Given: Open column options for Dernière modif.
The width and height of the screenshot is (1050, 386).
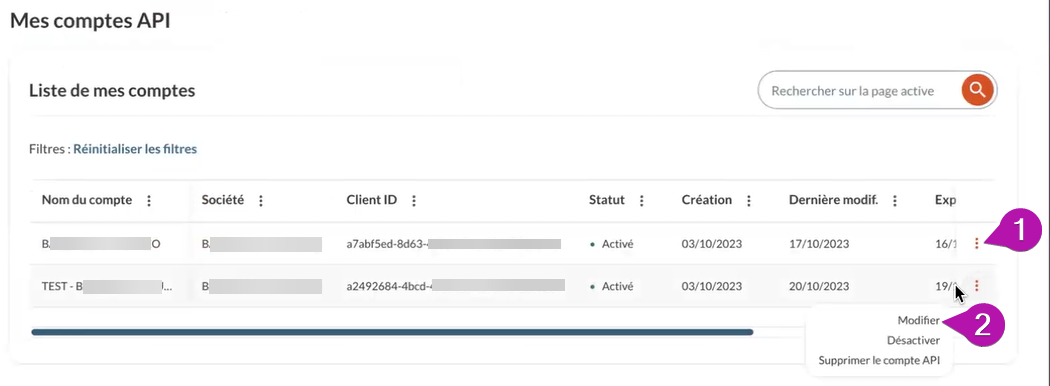Looking at the screenshot, I should (x=895, y=200).
